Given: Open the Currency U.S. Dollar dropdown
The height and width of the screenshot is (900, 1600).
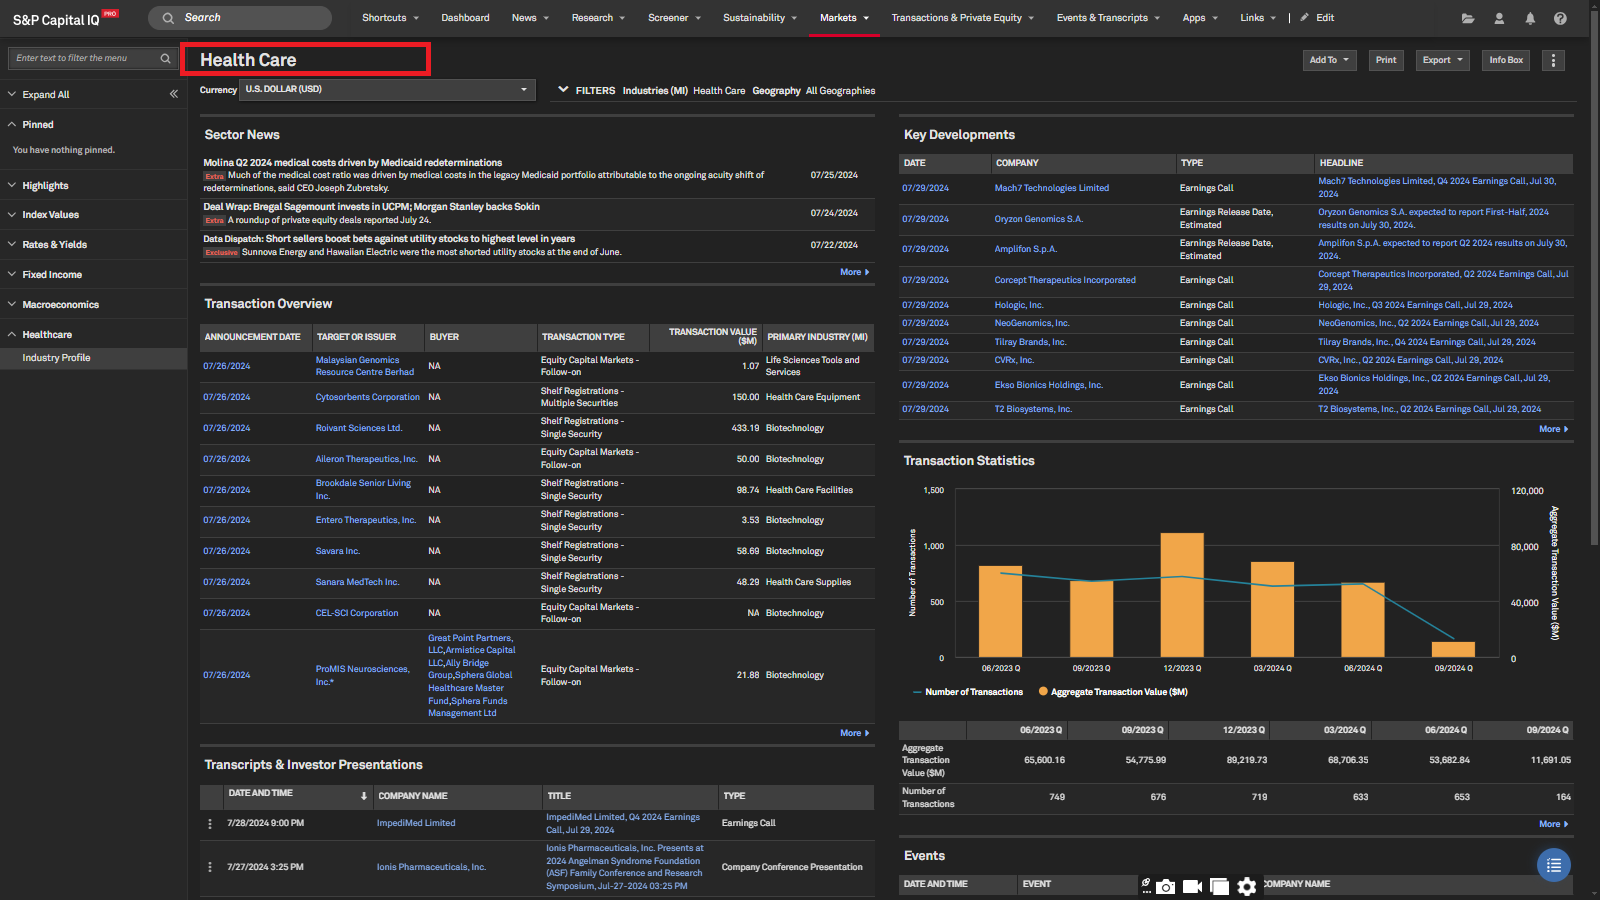Looking at the screenshot, I should pos(386,90).
